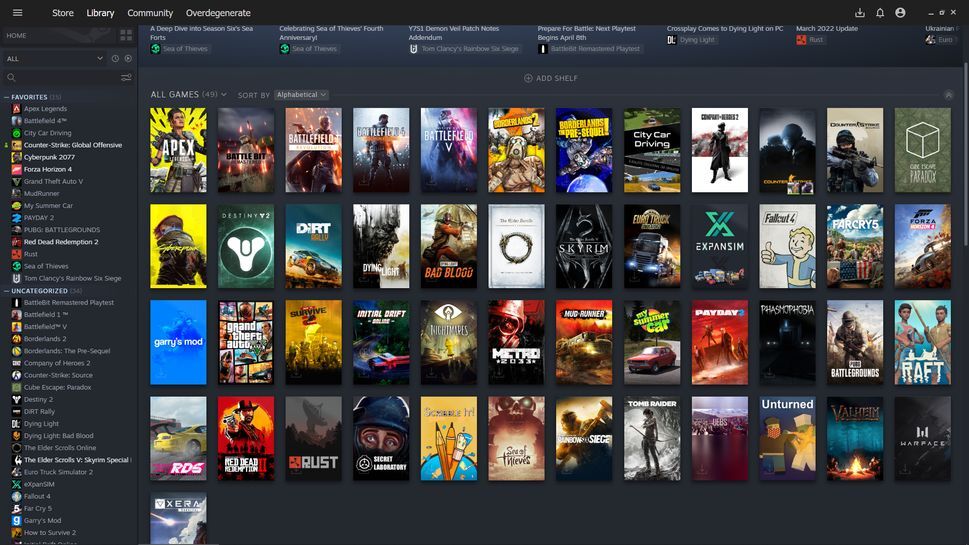Select Grand Theft Auto V in sidebar
The height and width of the screenshot is (545, 969).
tap(53, 182)
